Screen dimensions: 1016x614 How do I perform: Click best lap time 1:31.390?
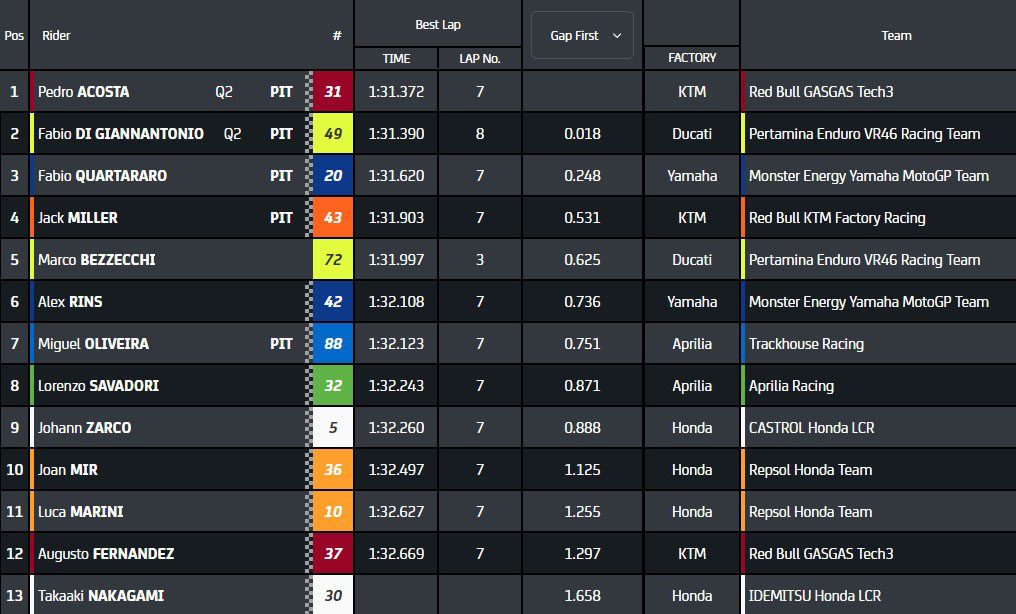(x=396, y=134)
